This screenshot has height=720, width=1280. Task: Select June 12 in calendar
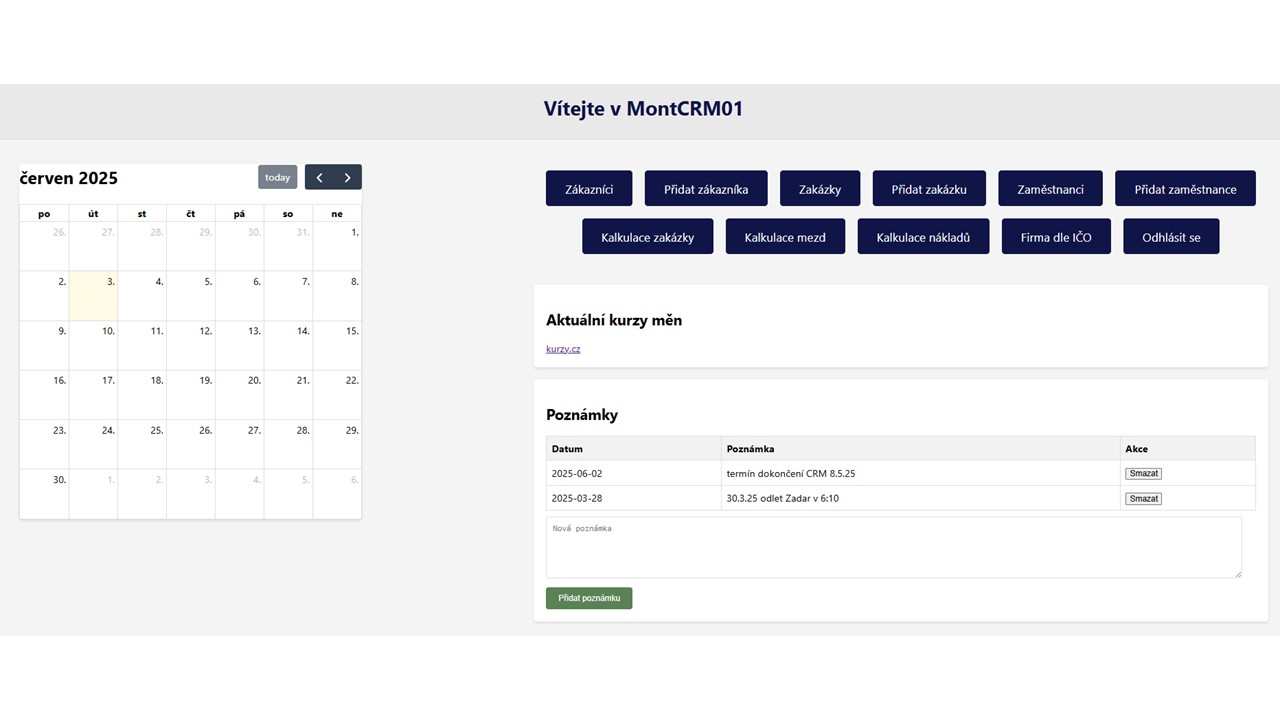[191, 346]
